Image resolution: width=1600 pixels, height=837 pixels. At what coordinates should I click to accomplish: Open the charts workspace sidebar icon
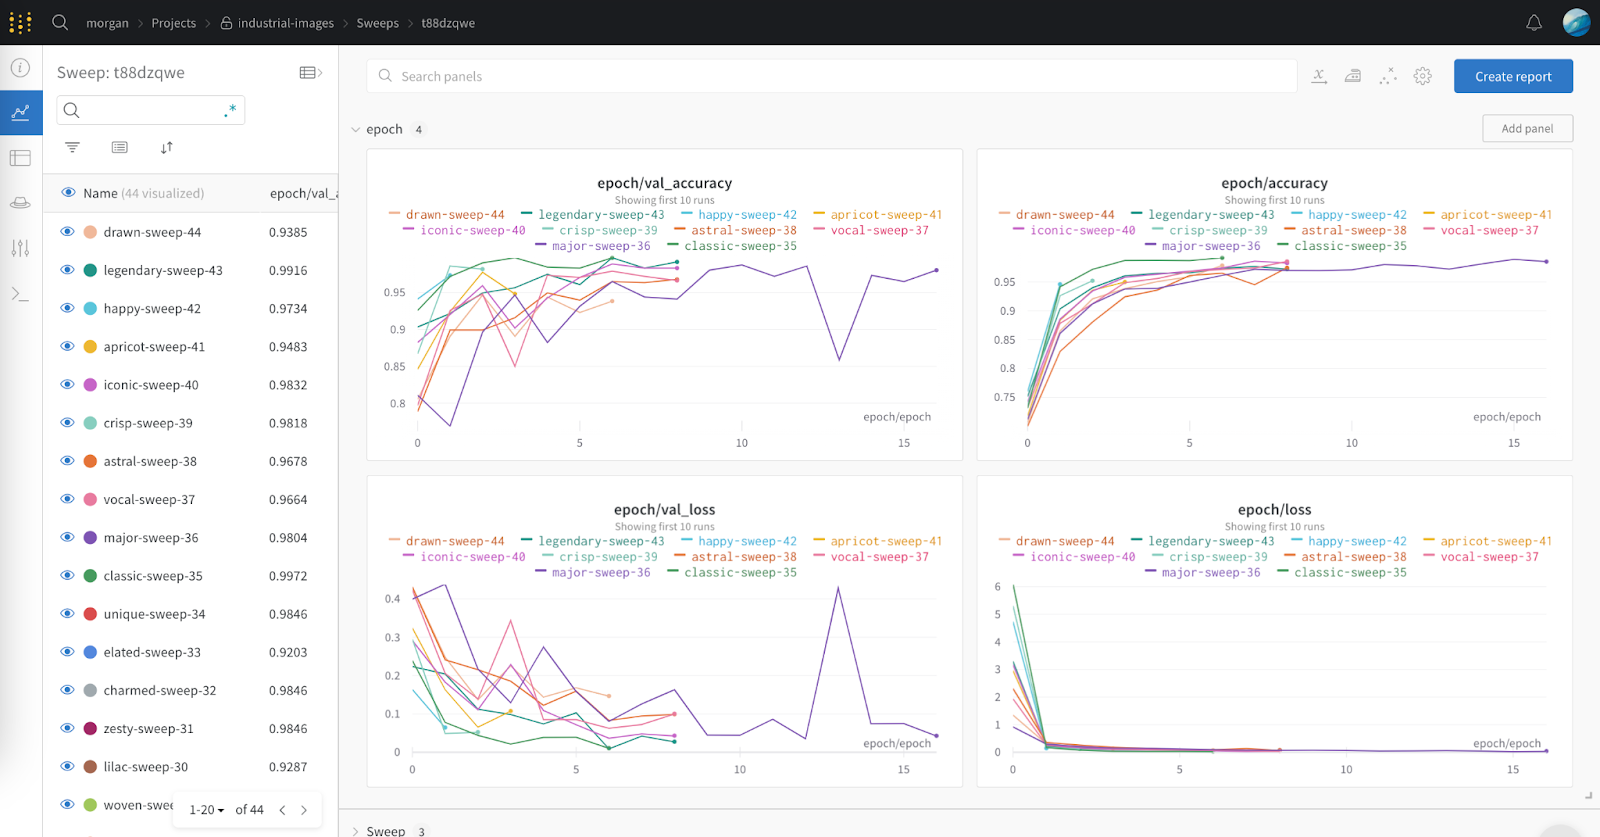[20, 113]
